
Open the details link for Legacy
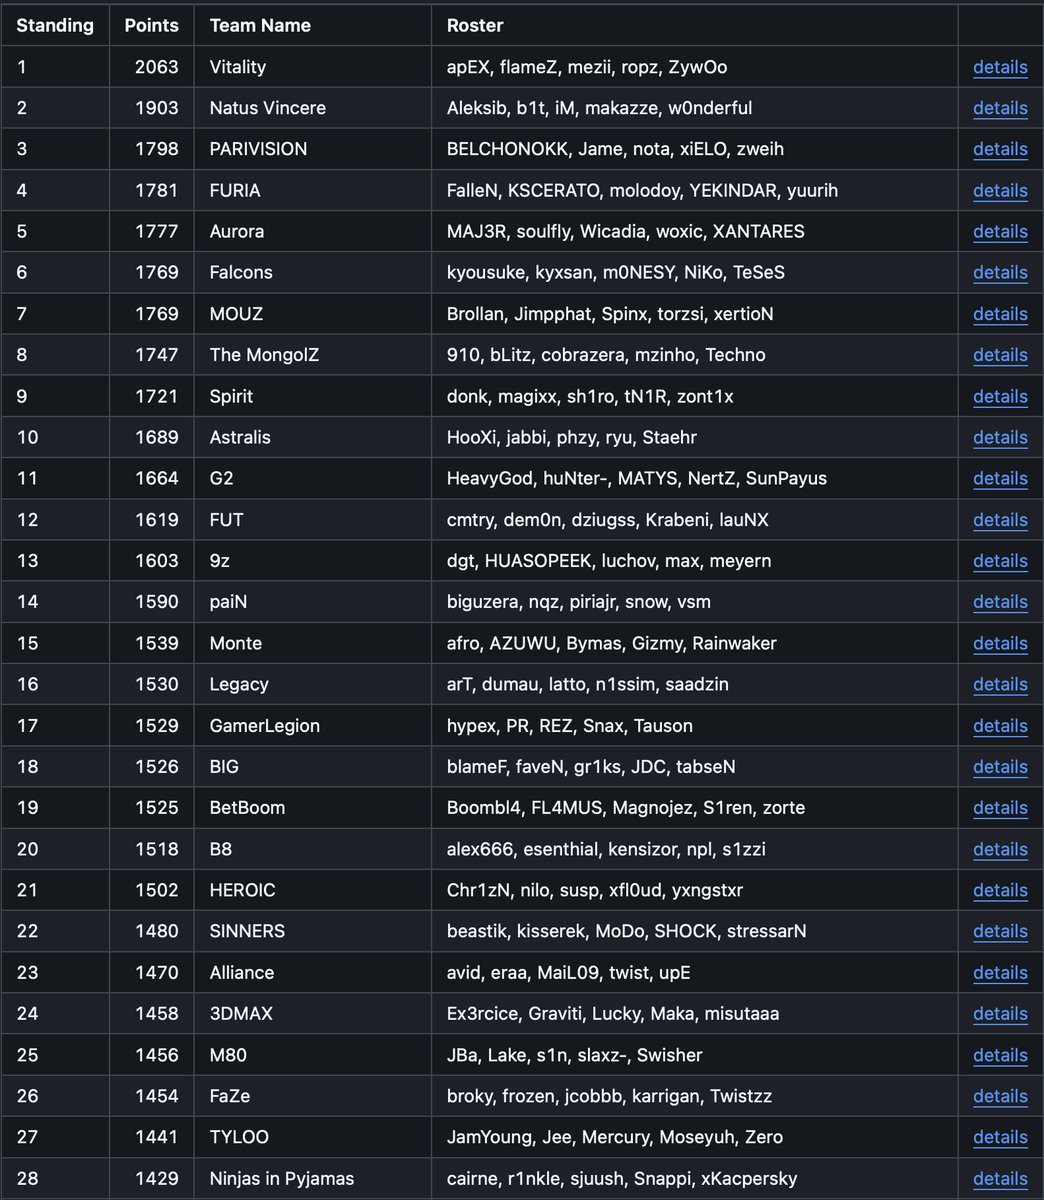[1000, 684]
